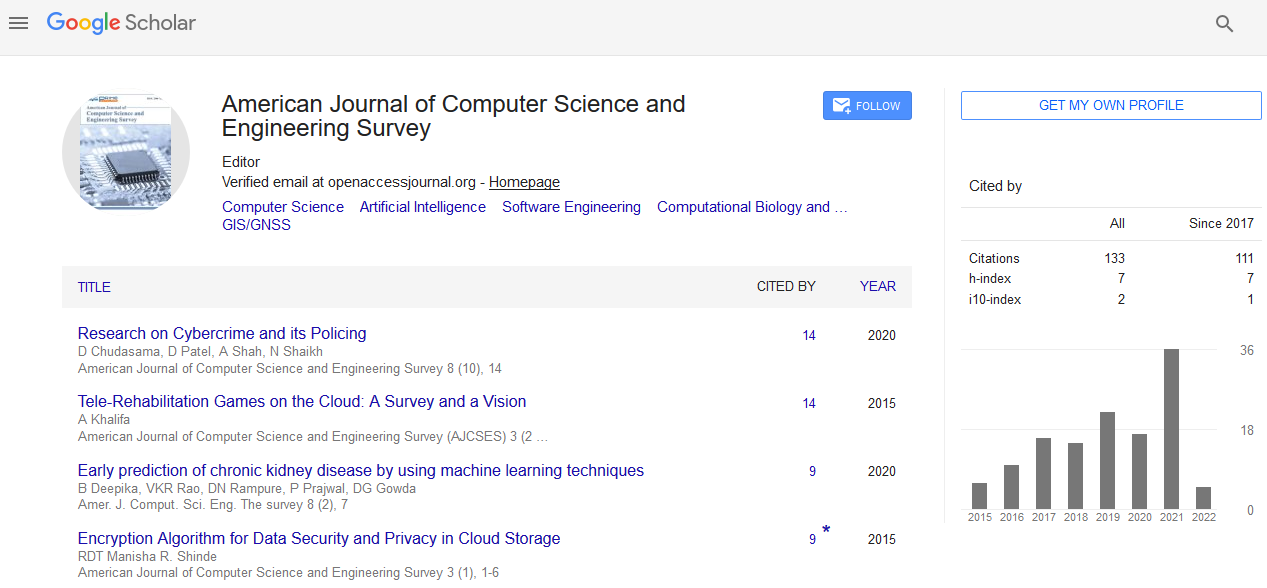Click the search magnifier icon
This screenshot has height=588, width=1267.
1224,24
